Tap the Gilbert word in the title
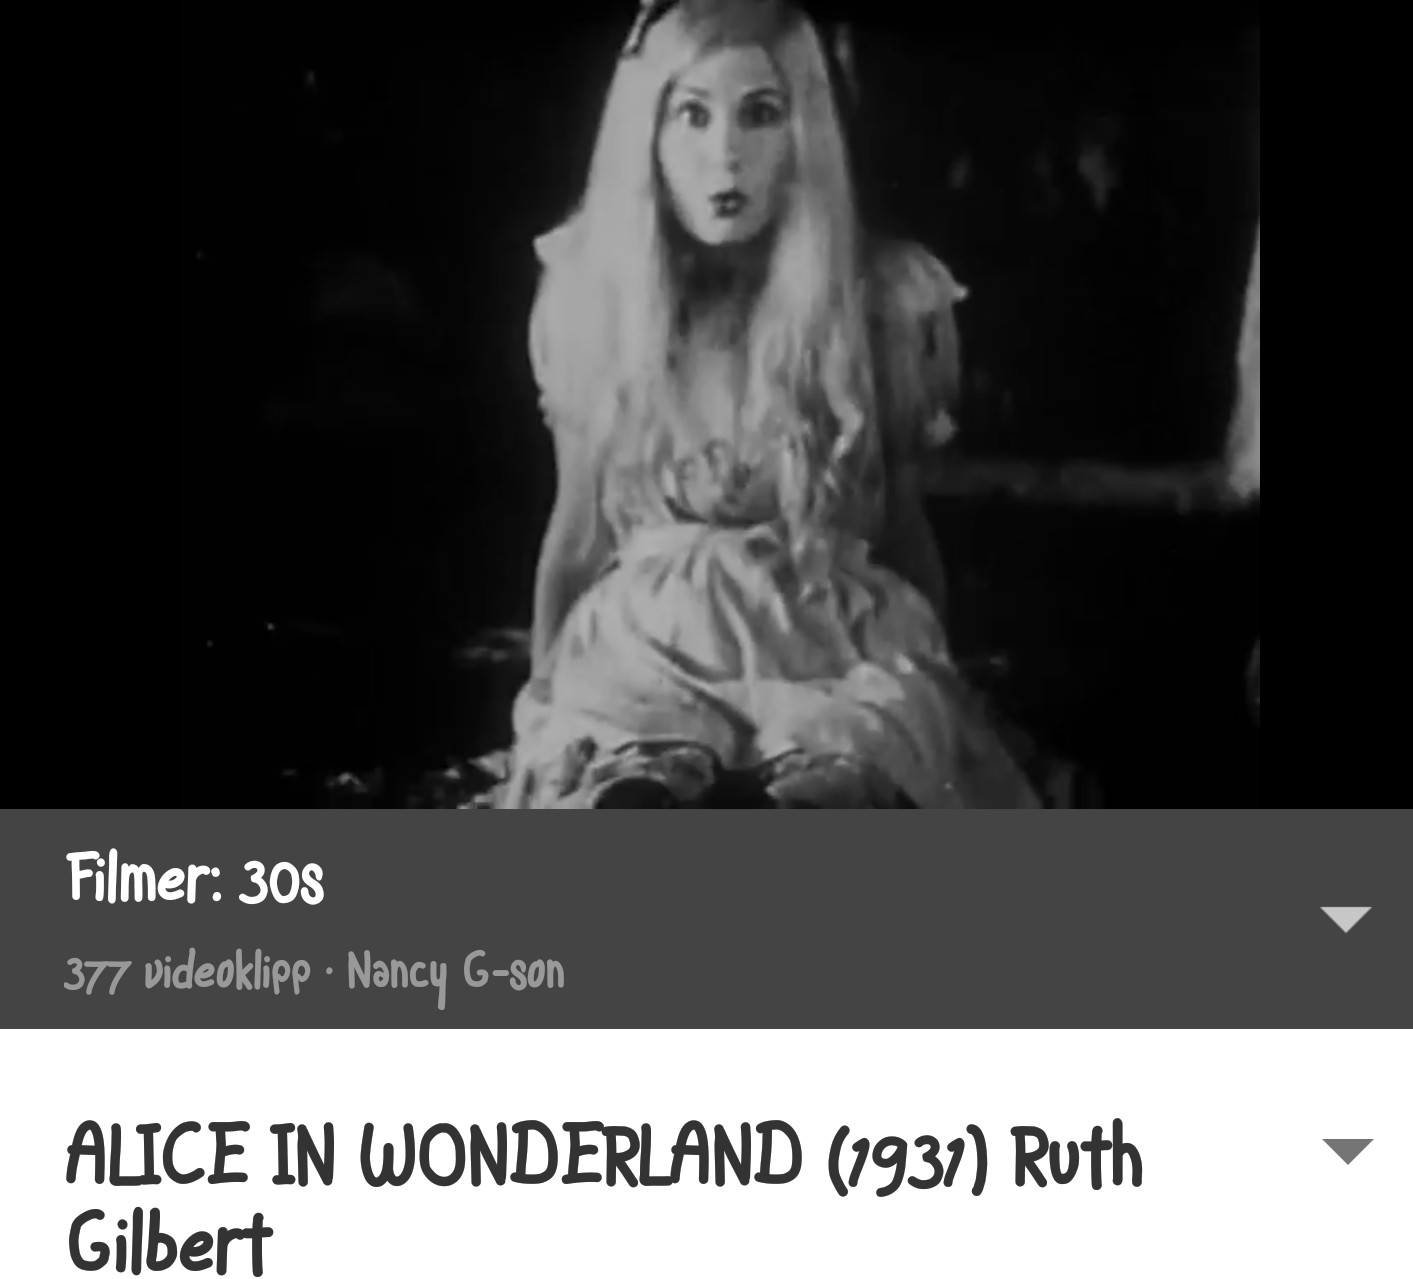 tap(169, 1239)
